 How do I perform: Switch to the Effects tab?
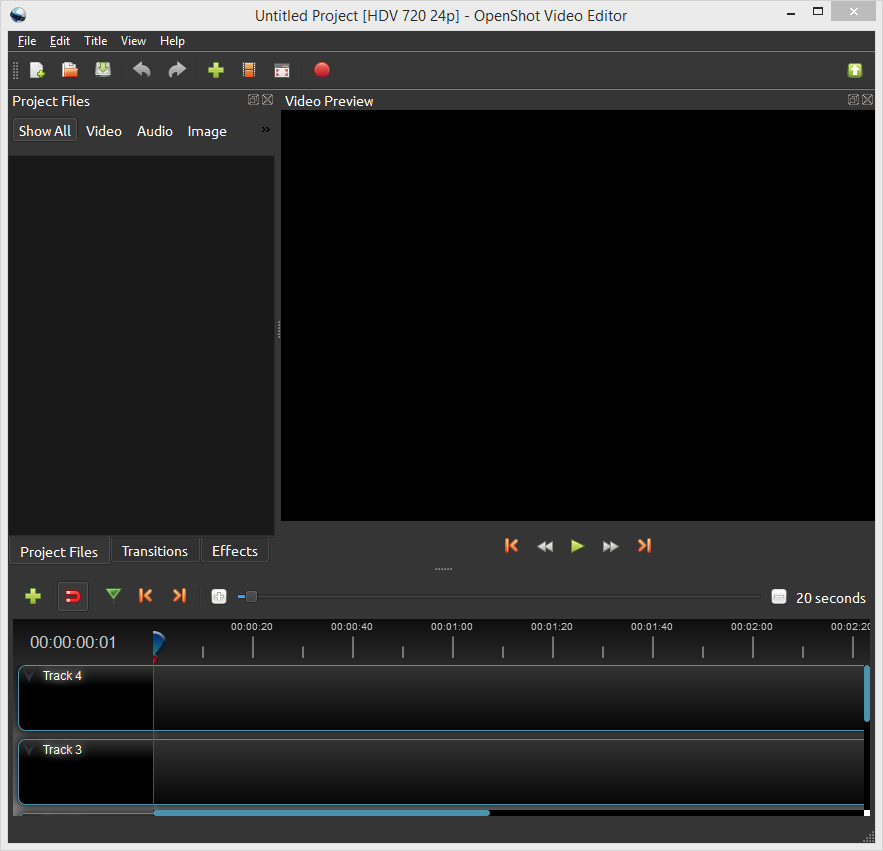[x=235, y=551]
